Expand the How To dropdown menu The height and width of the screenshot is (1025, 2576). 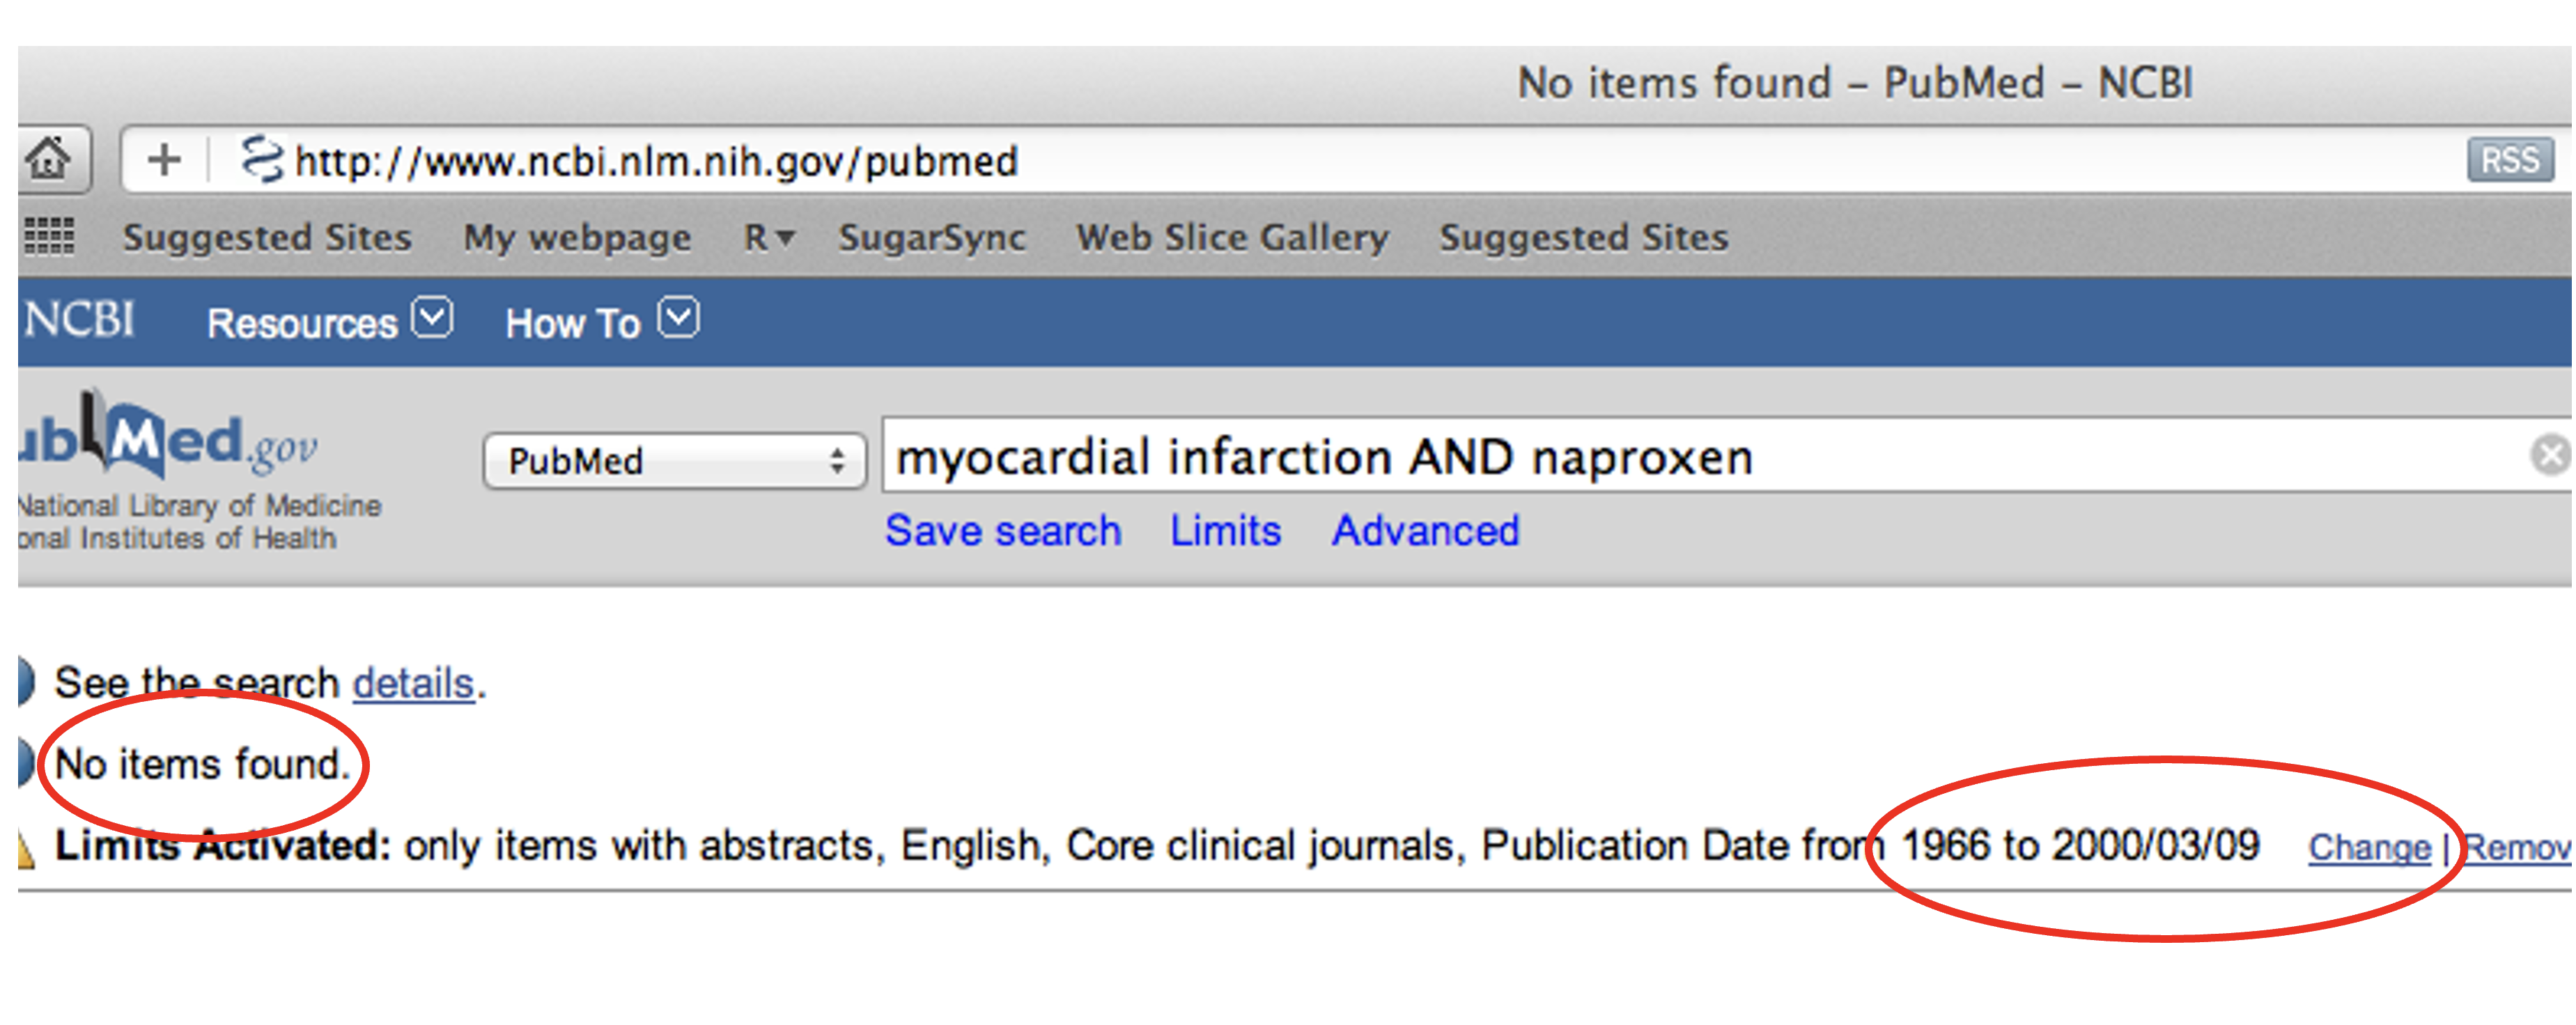602,321
